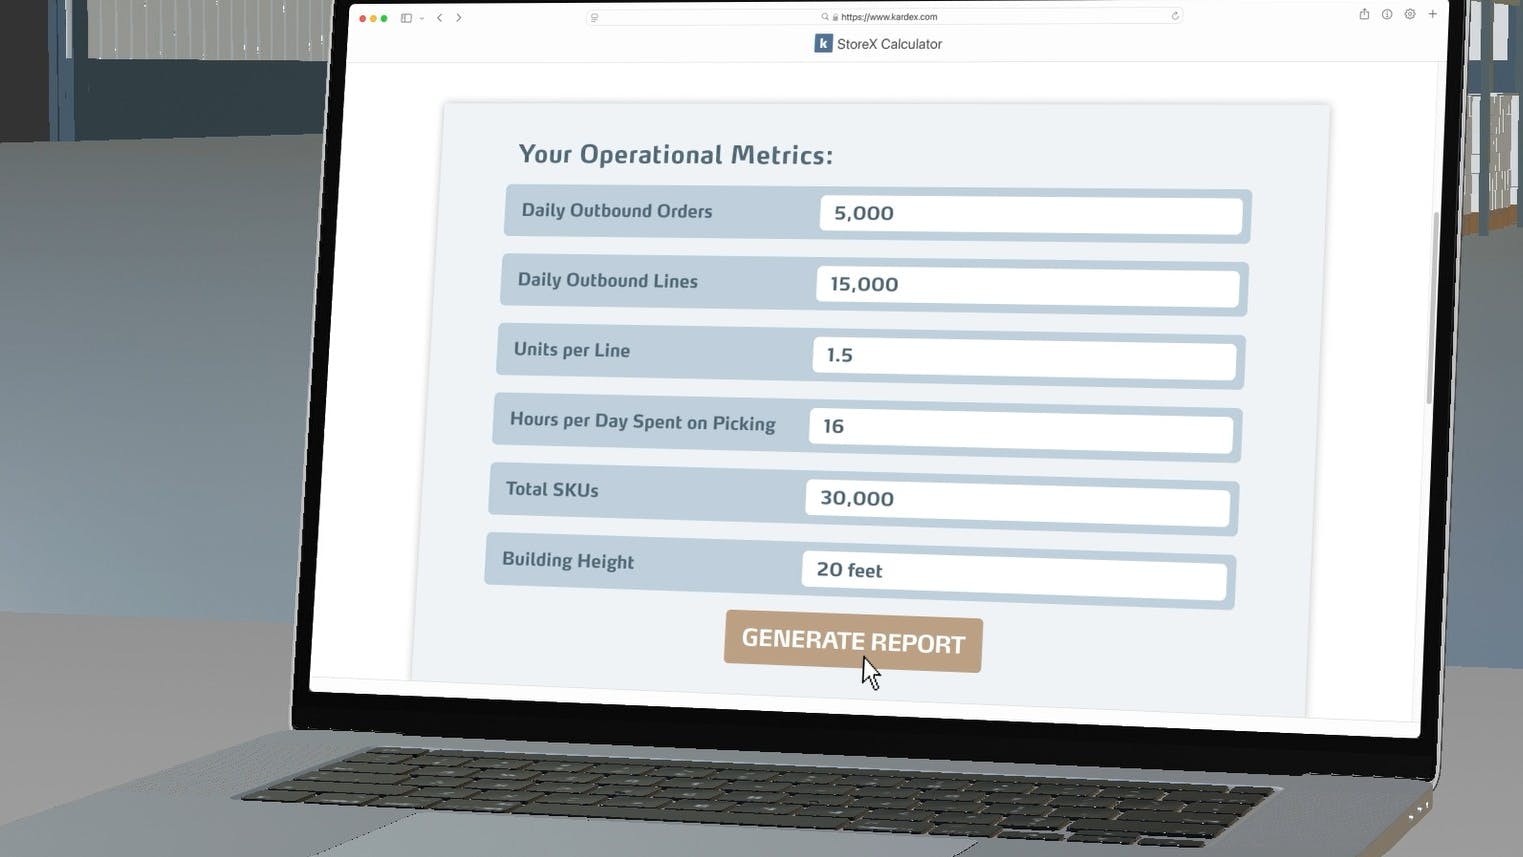Click the Kardex logo icon beside StoreX Calculator
Screen dimensions: 1523x857
click(823, 43)
